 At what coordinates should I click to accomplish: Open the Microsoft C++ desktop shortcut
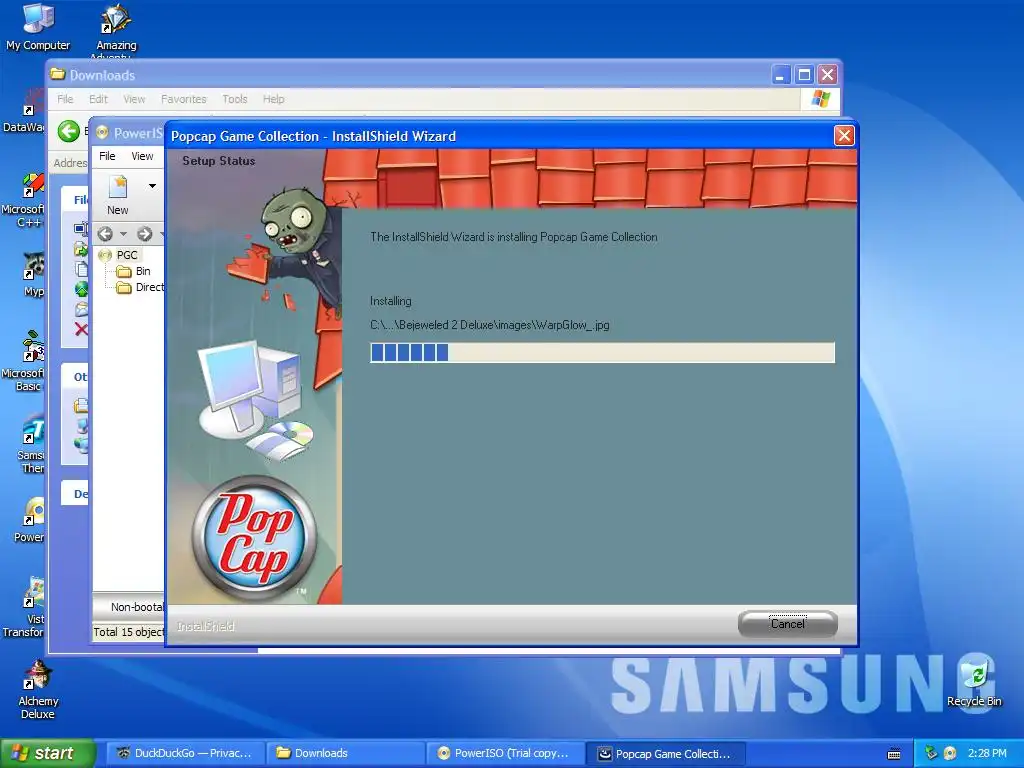(26, 200)
